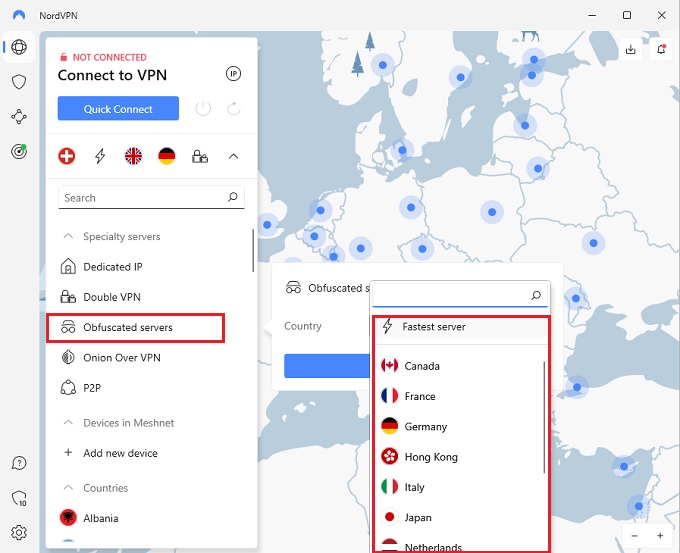The height and width of the screenshot is (553, 680).
Task: Maximize the NordVPN window
Action: point(627,15)
